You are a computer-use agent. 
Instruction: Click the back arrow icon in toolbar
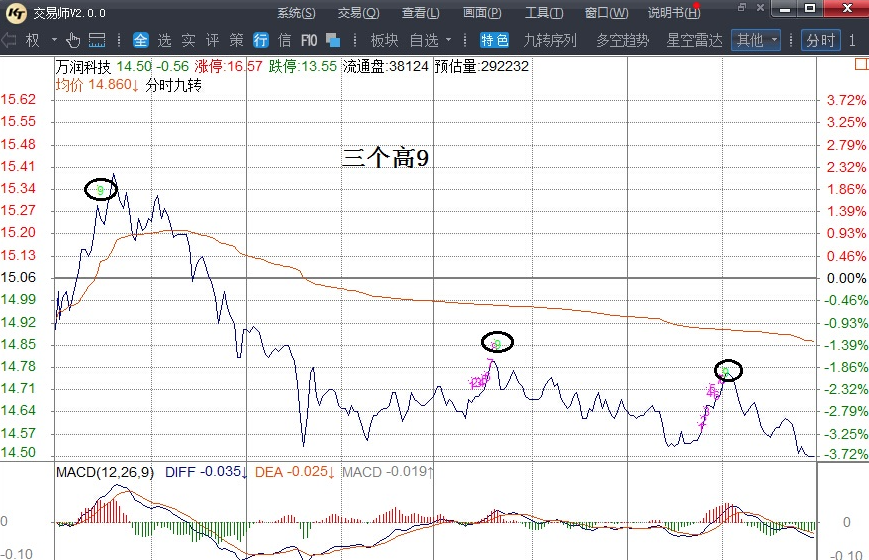[x=10, y=40]
